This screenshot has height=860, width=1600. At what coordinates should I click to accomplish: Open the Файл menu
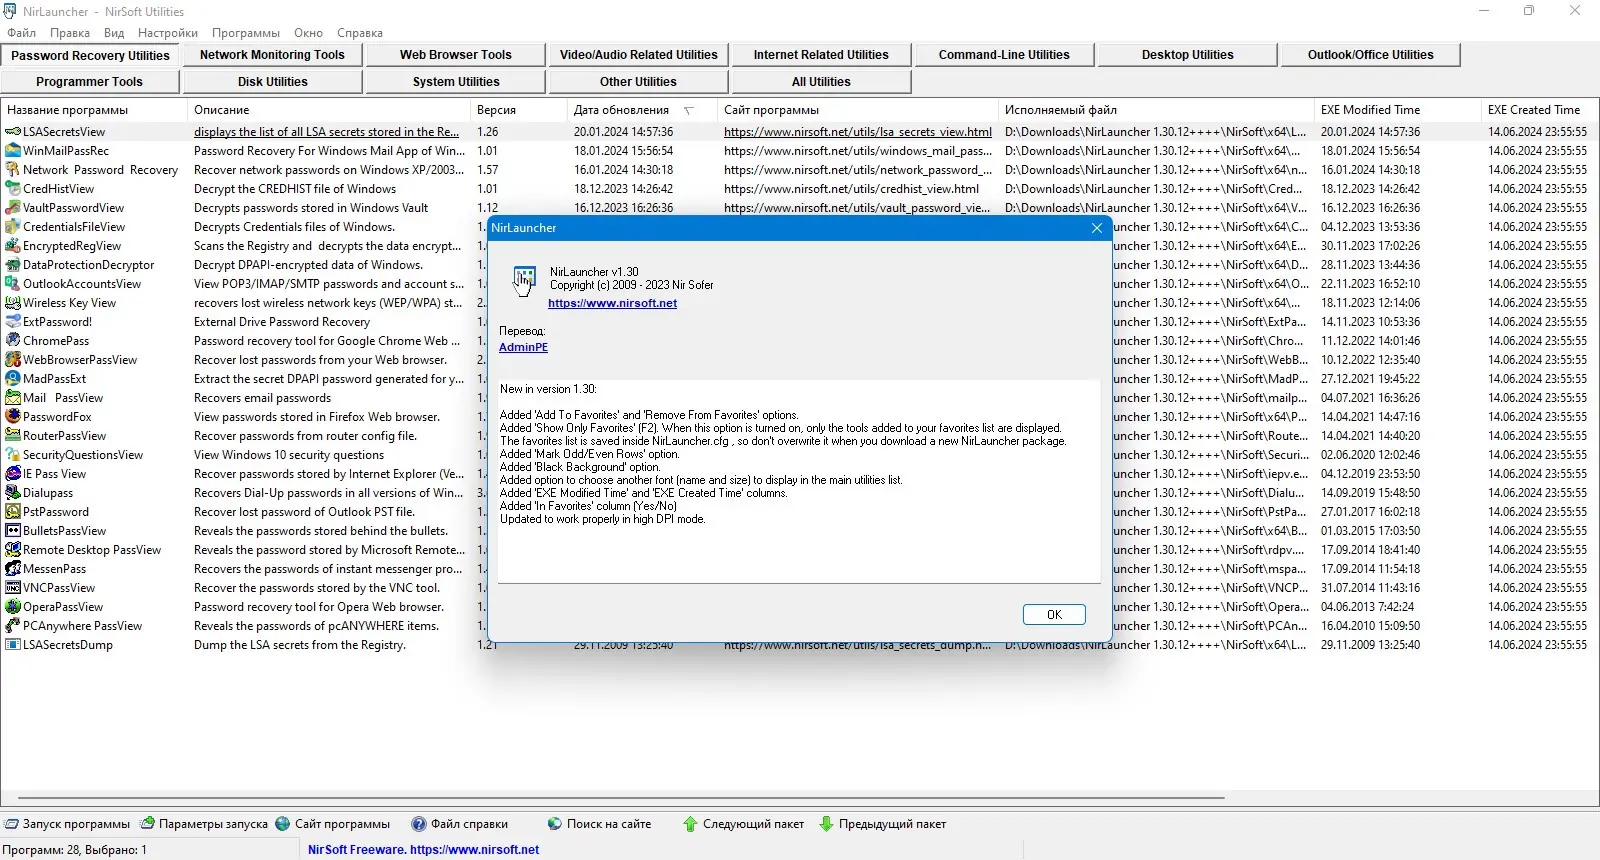click(22, 33)
